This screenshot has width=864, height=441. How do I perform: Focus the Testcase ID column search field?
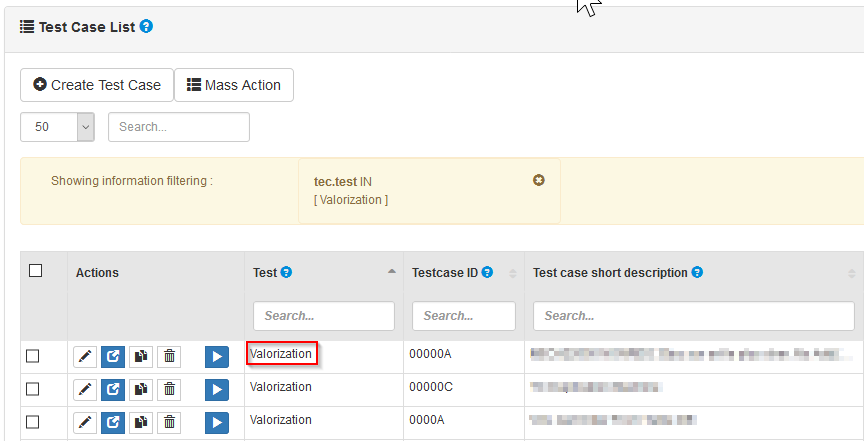464,316
